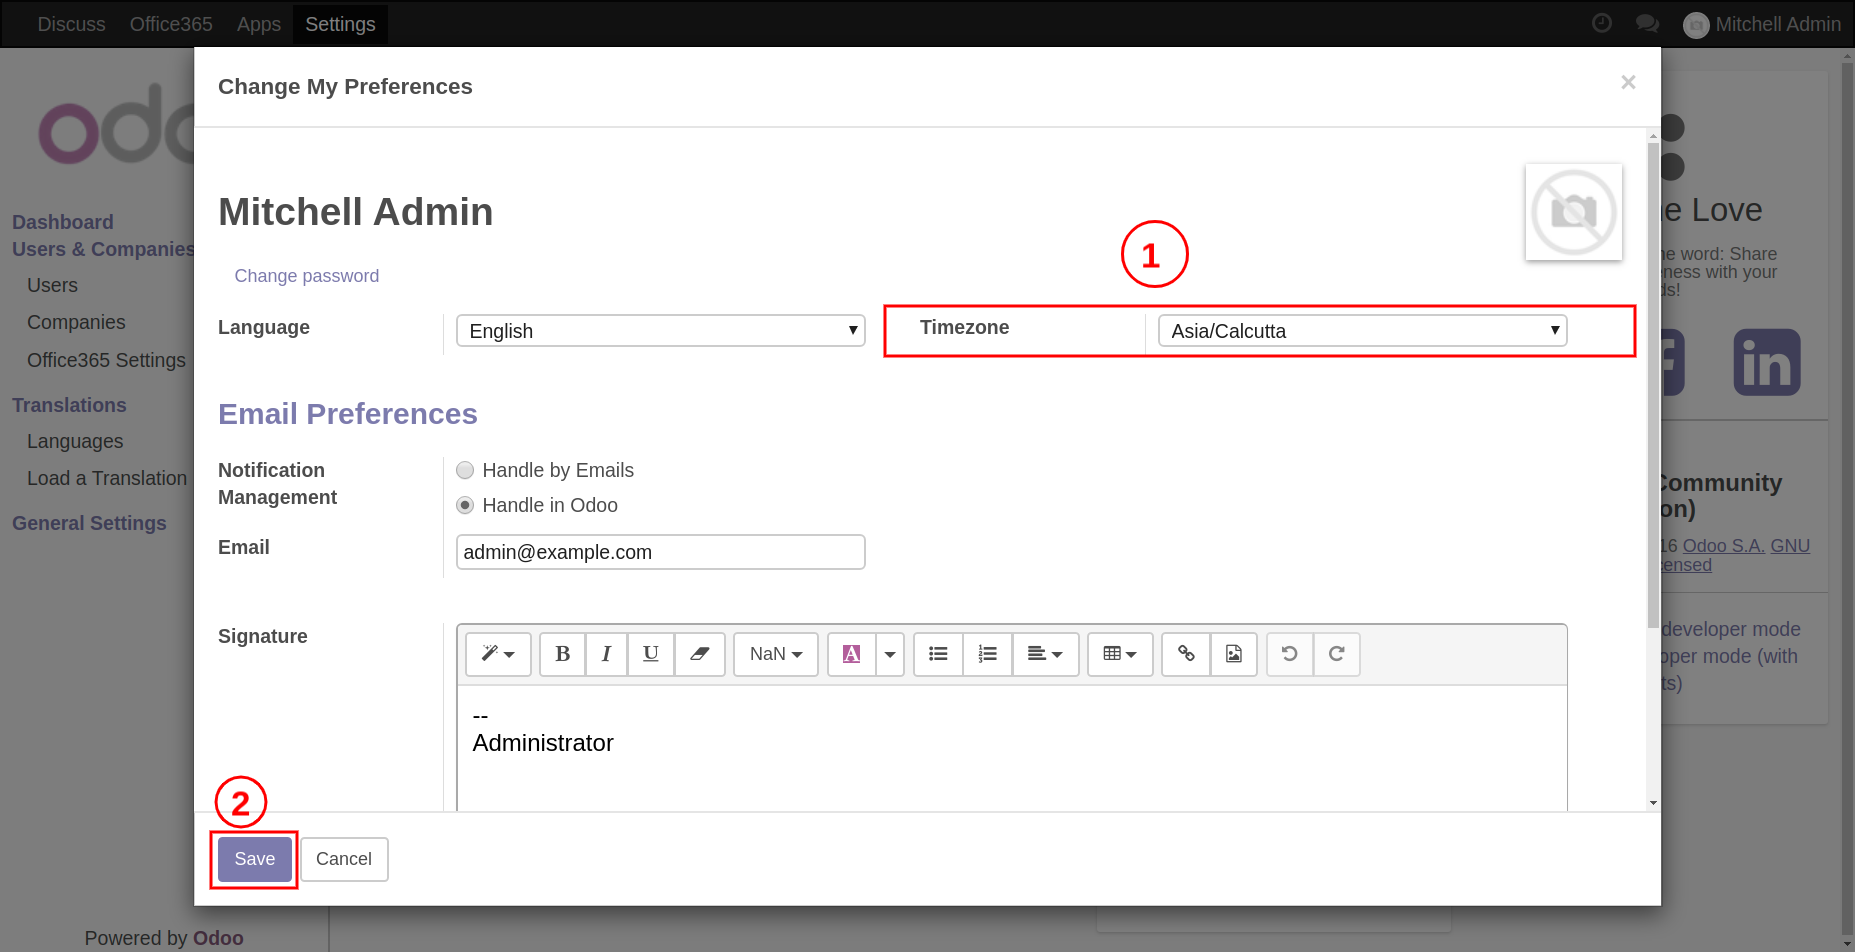The height and width of the screenshot is (952, 1855).
Task: Insert an ordered numbered list
Action: pyautogui.click(x=988, y=654)
